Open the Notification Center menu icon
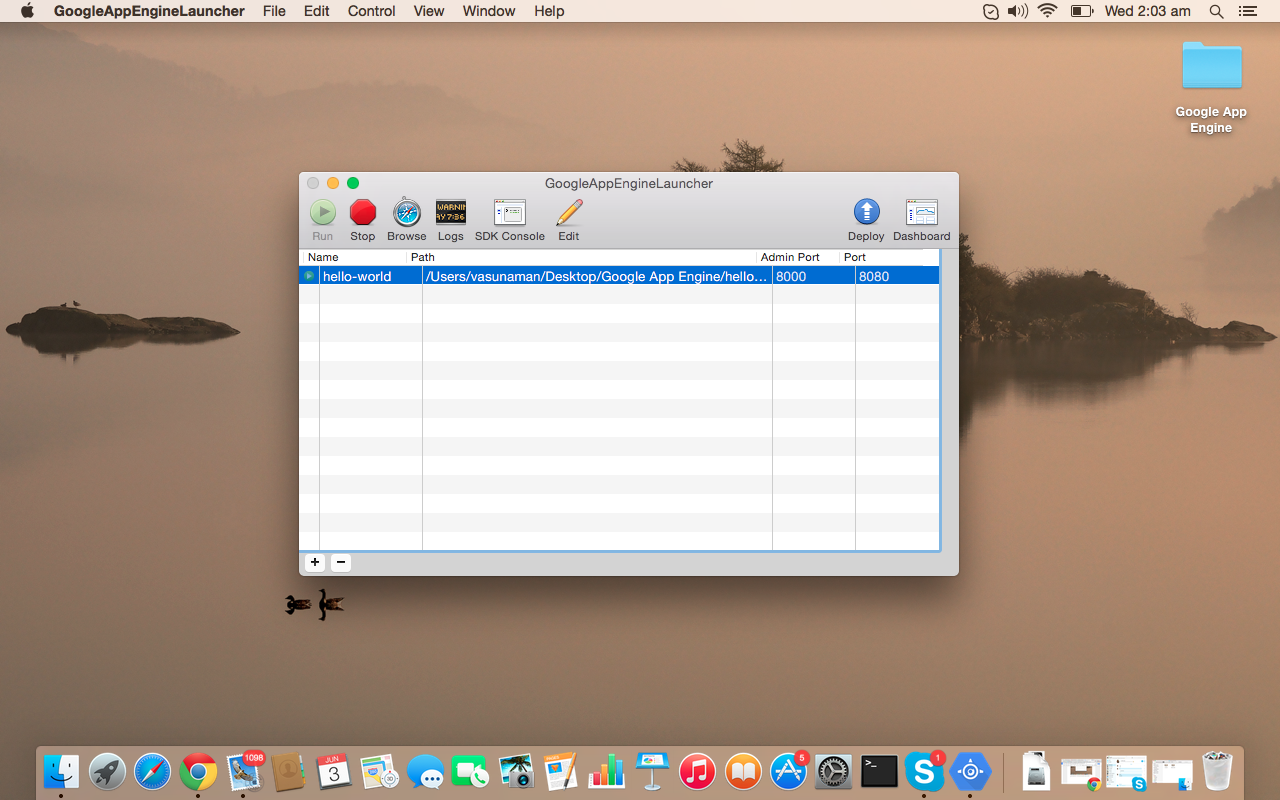The width and height of the screenshot is (1280, 800). click(x=1247, y=11)
